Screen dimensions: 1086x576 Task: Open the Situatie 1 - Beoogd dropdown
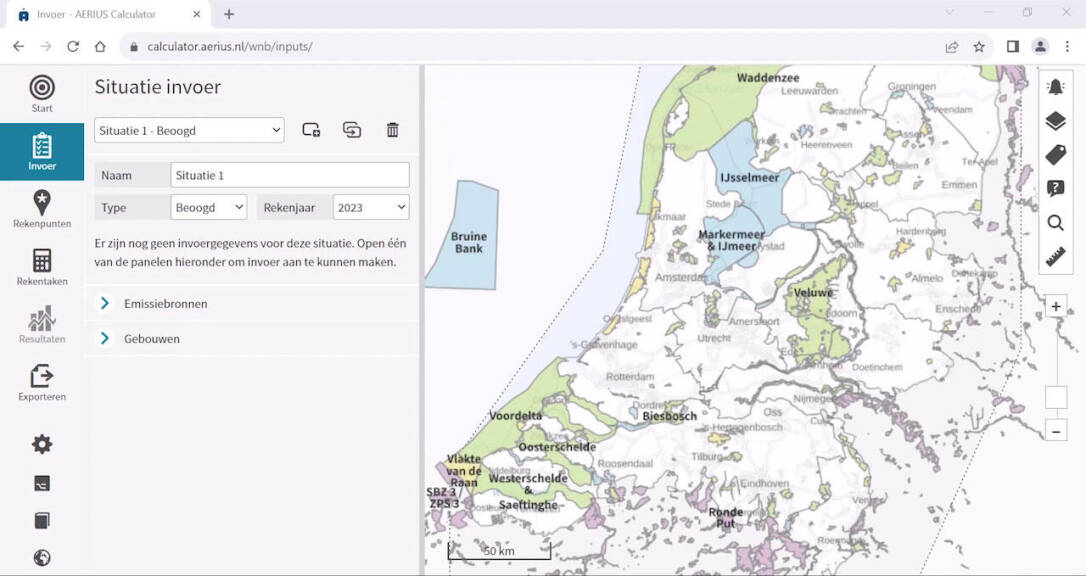point(189,130)
